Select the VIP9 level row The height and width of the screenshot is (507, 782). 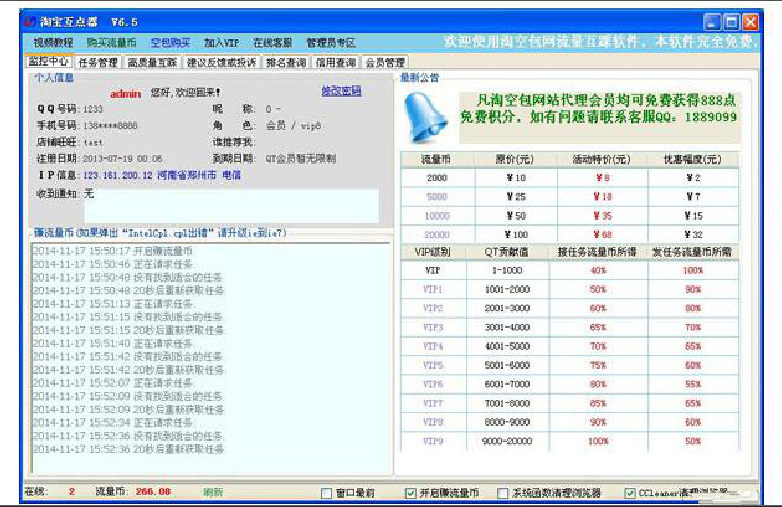click(570, 441)
